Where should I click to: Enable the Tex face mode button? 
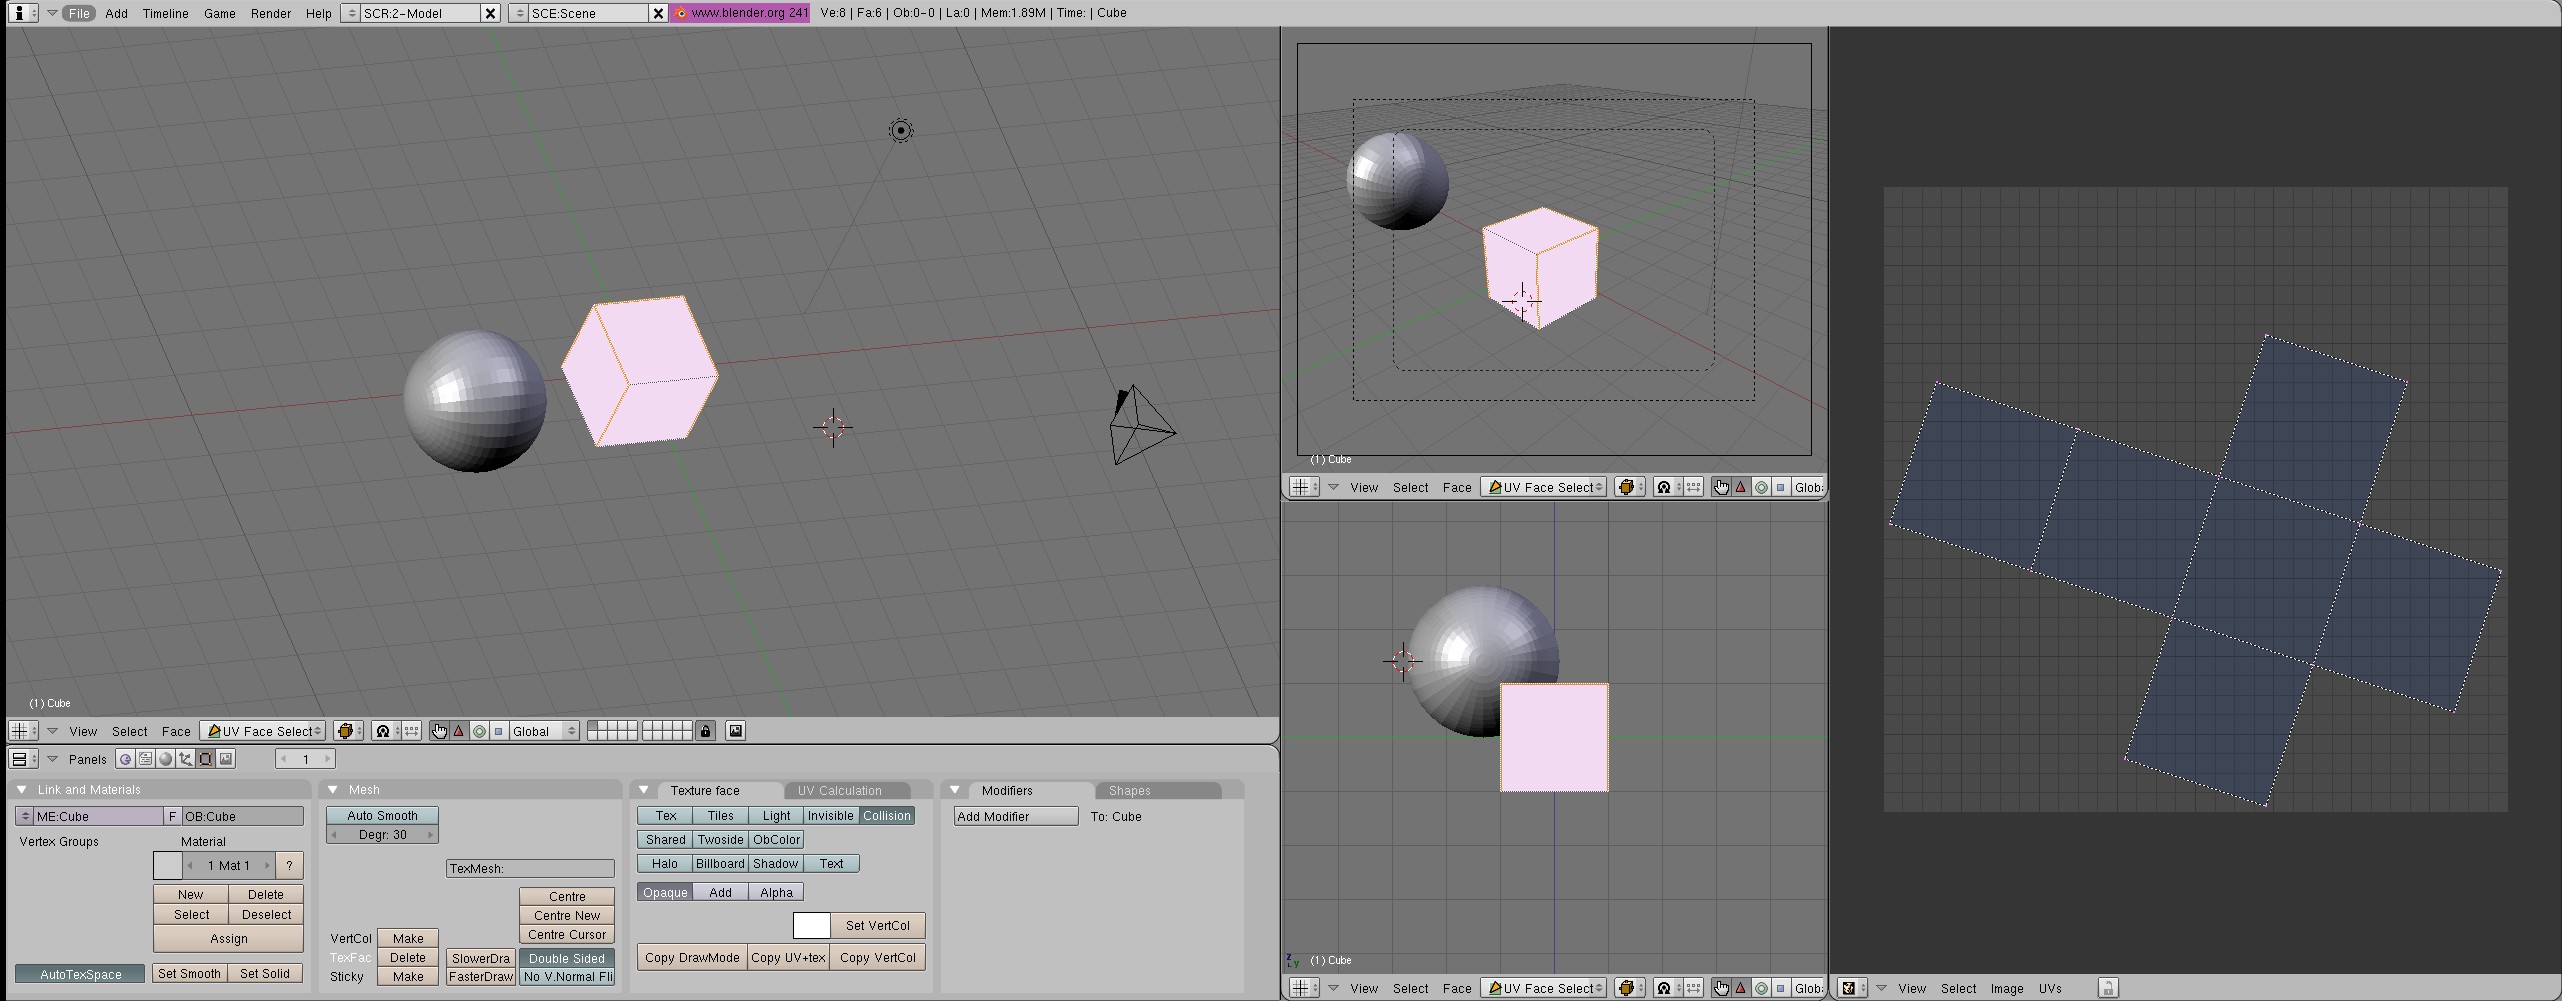click(x=665, y=816)
